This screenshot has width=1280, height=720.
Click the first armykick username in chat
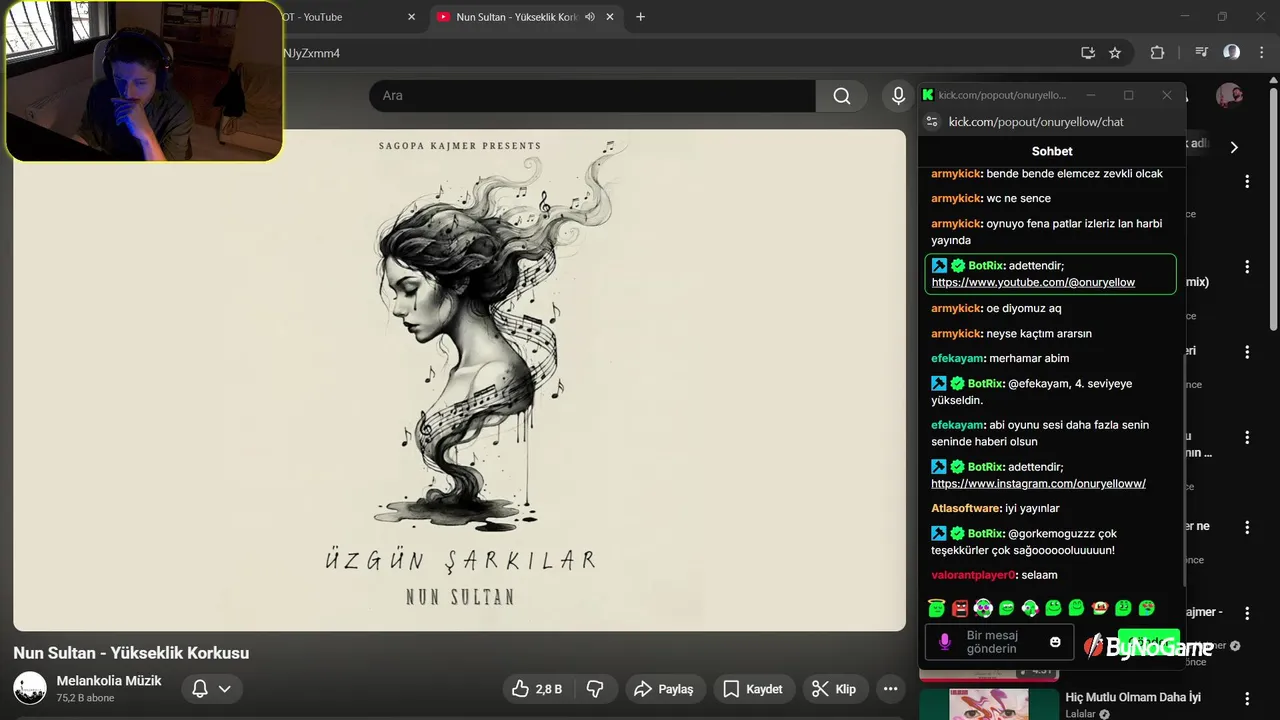pyautogui.click(x=955, y=174)
